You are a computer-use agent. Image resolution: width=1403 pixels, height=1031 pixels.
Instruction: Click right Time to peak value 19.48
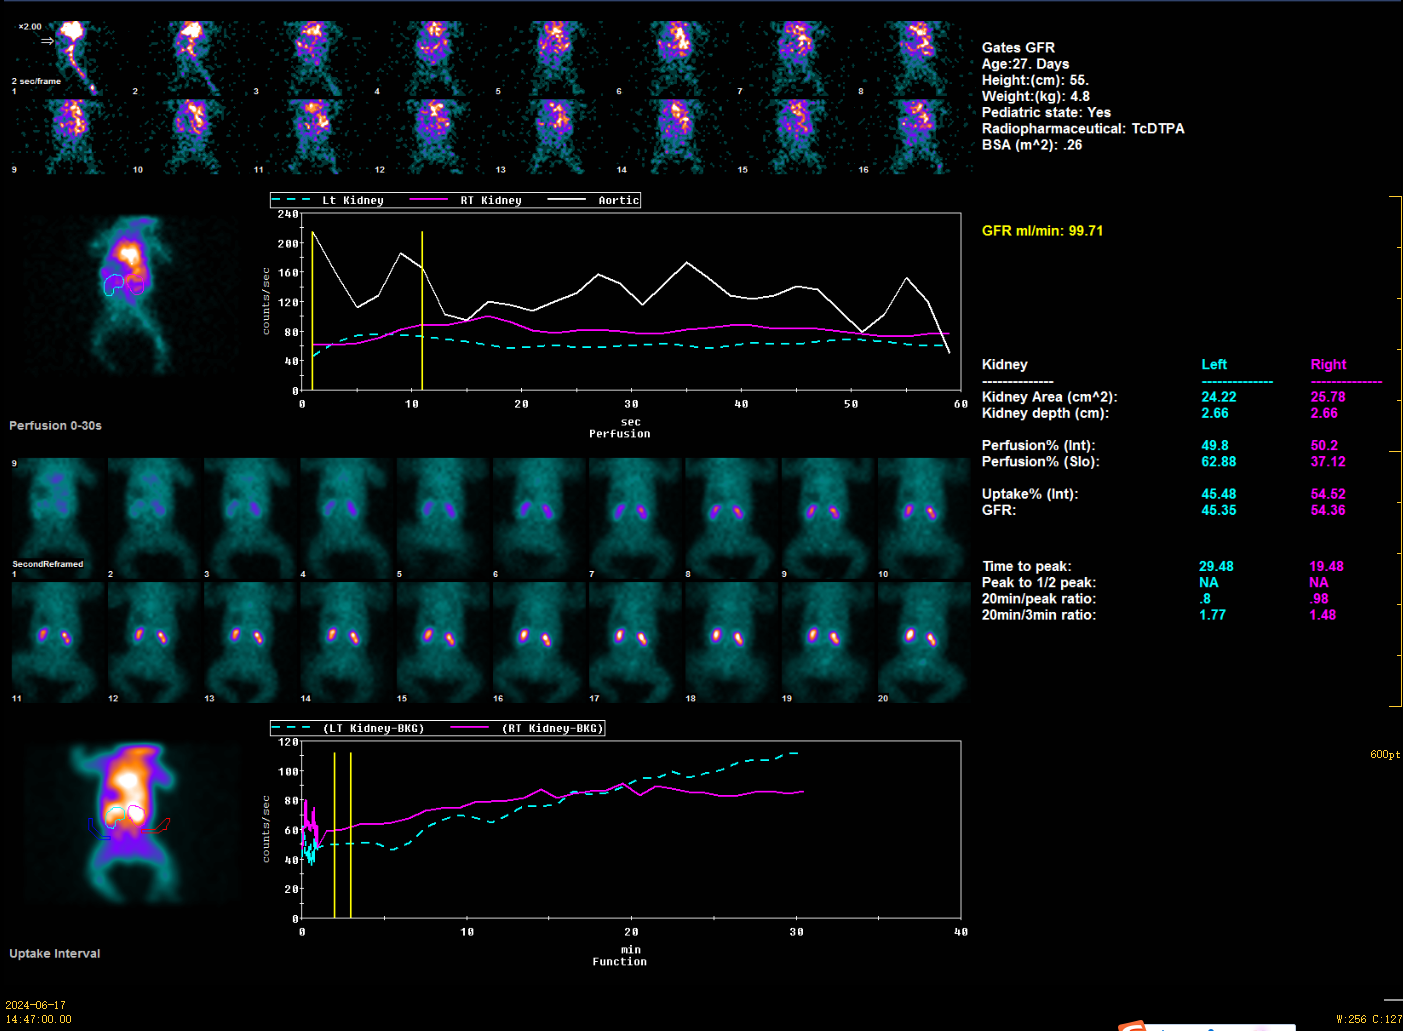1326,566
